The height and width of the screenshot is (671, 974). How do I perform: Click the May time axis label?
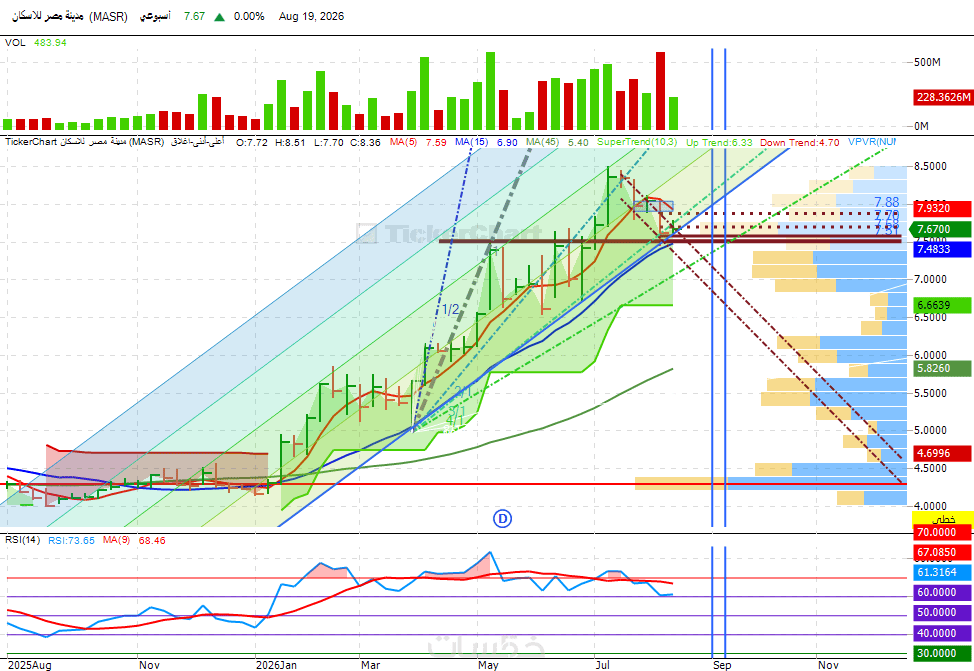[488, 665]
